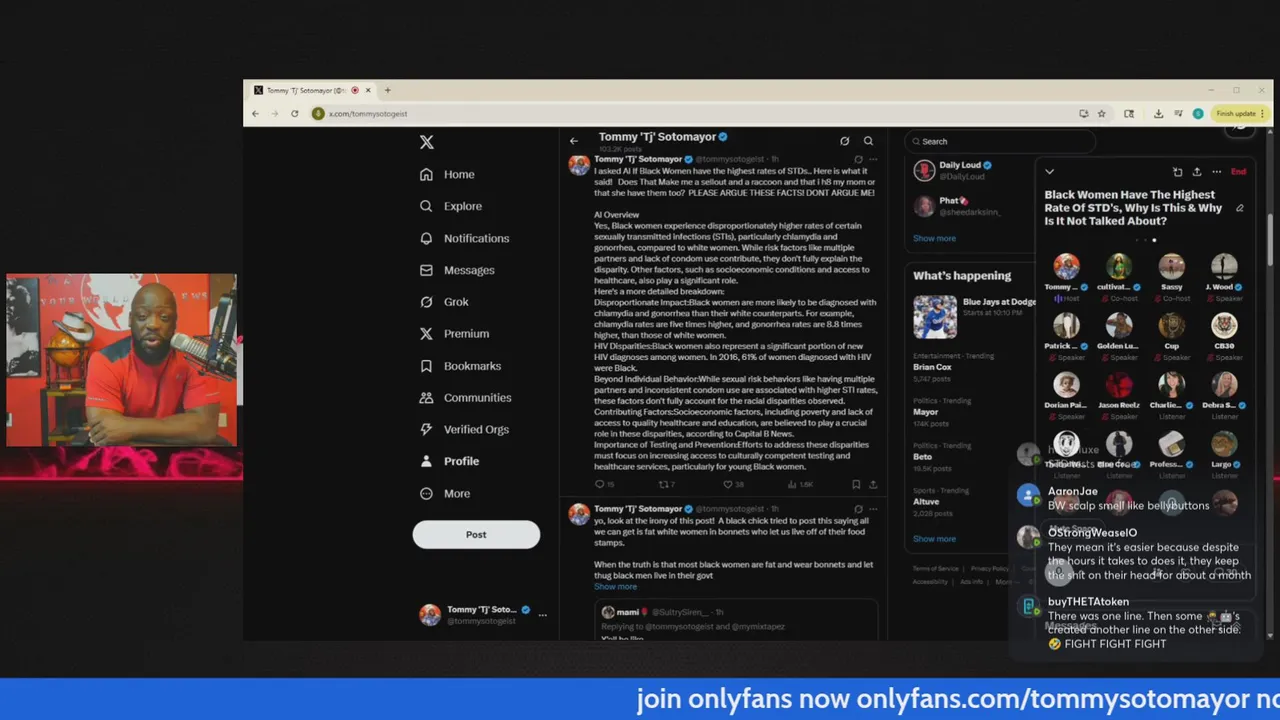The height and width of the screenshot is (720, 1280).
Task: Open a new browser tab
Action: coord(388,90)
